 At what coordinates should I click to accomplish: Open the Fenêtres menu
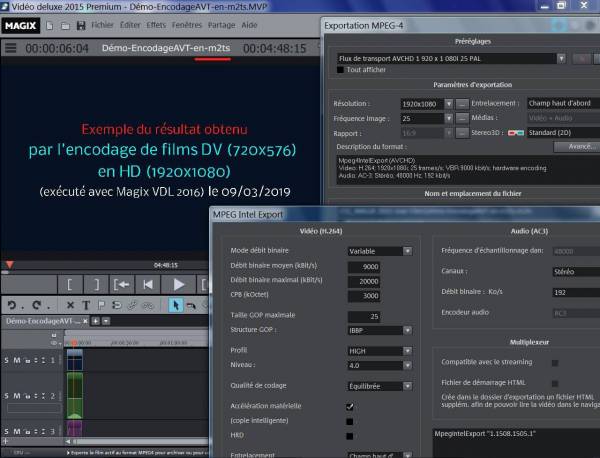187,25
